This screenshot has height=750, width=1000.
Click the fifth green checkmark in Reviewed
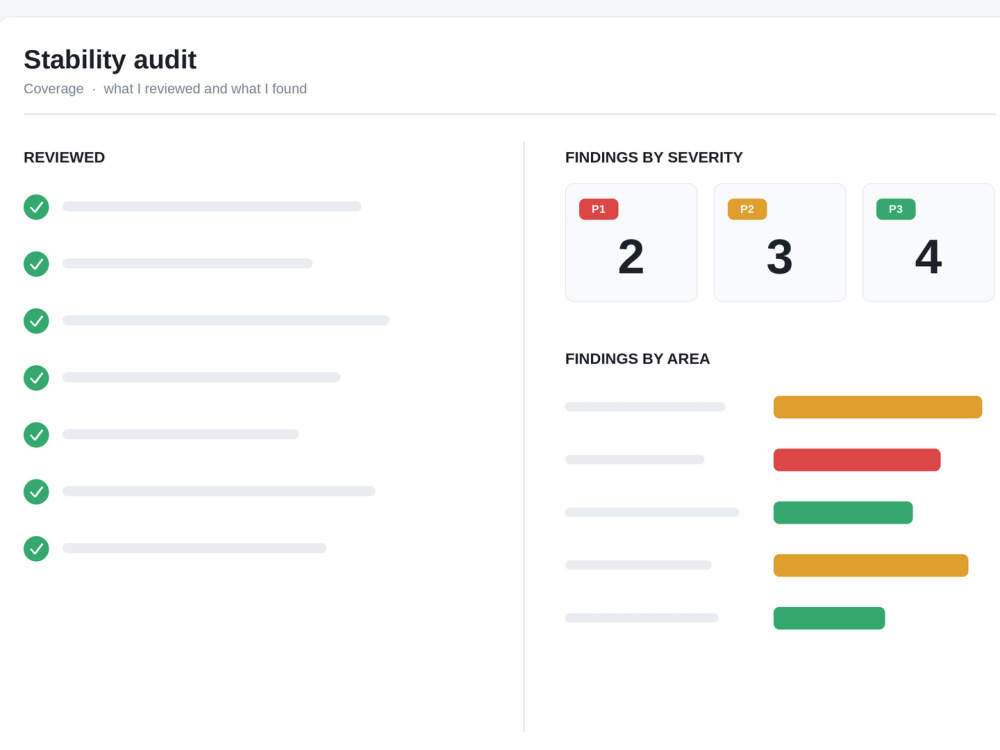tap(36, 435)
